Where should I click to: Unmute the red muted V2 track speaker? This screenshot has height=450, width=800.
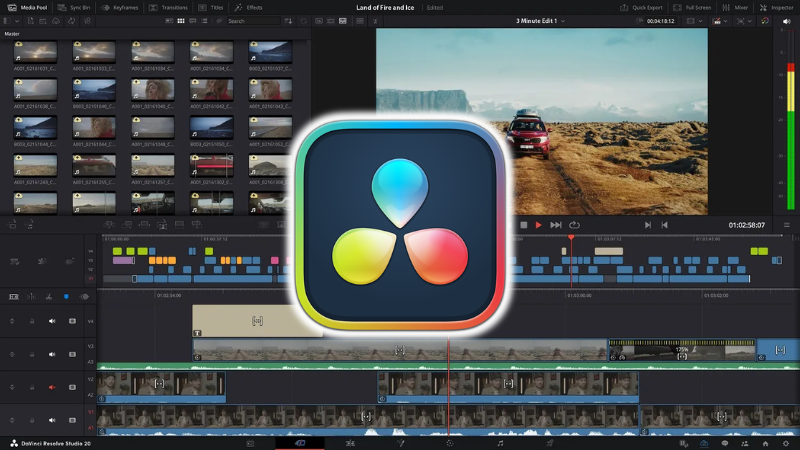click(x=52, y=387)
